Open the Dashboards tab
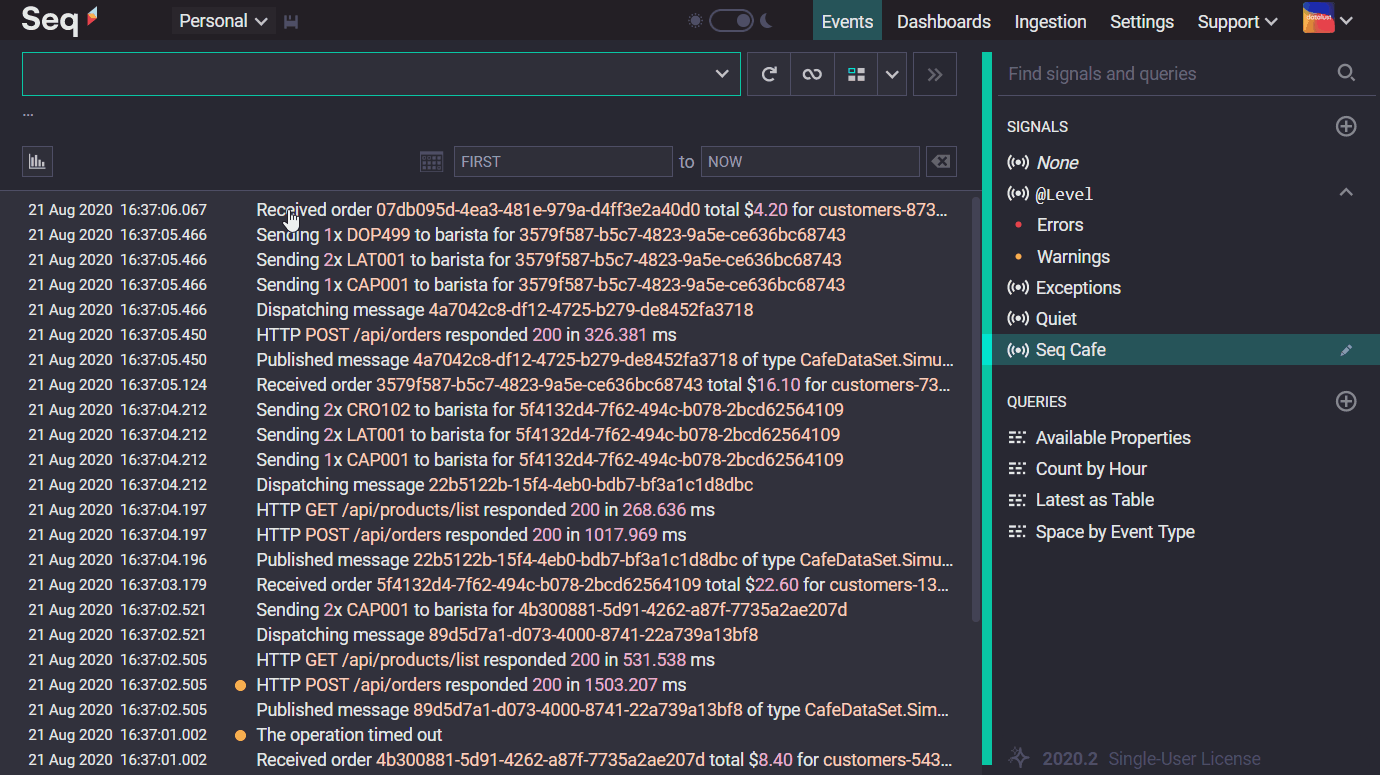This screenshot has height=775, width=1380. click(x=943, y=21)
